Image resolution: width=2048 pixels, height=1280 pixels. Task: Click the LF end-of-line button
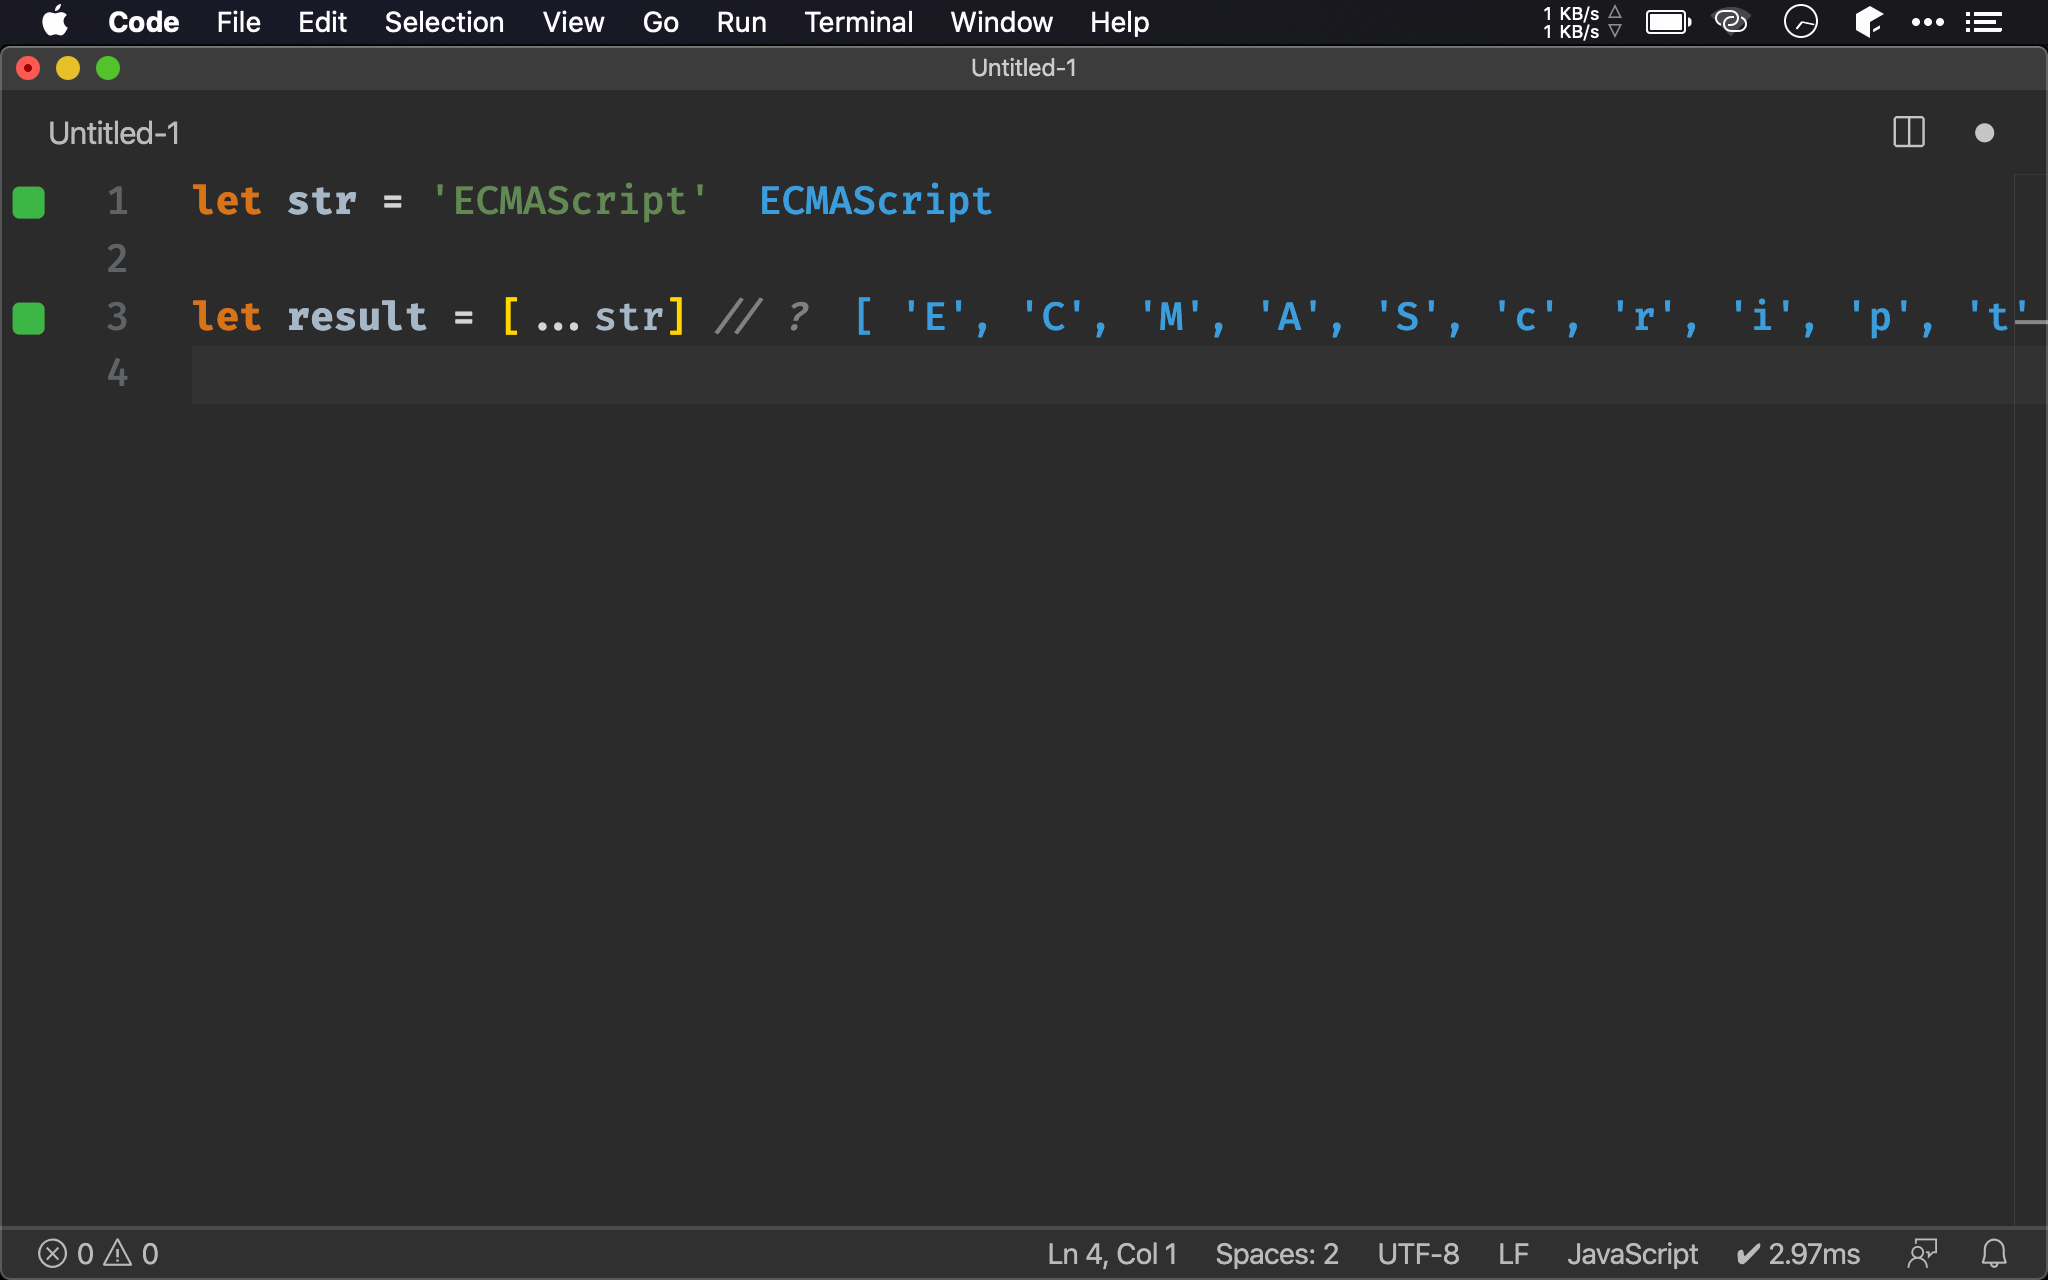pyautogui.click(x=1513, y=1253)
